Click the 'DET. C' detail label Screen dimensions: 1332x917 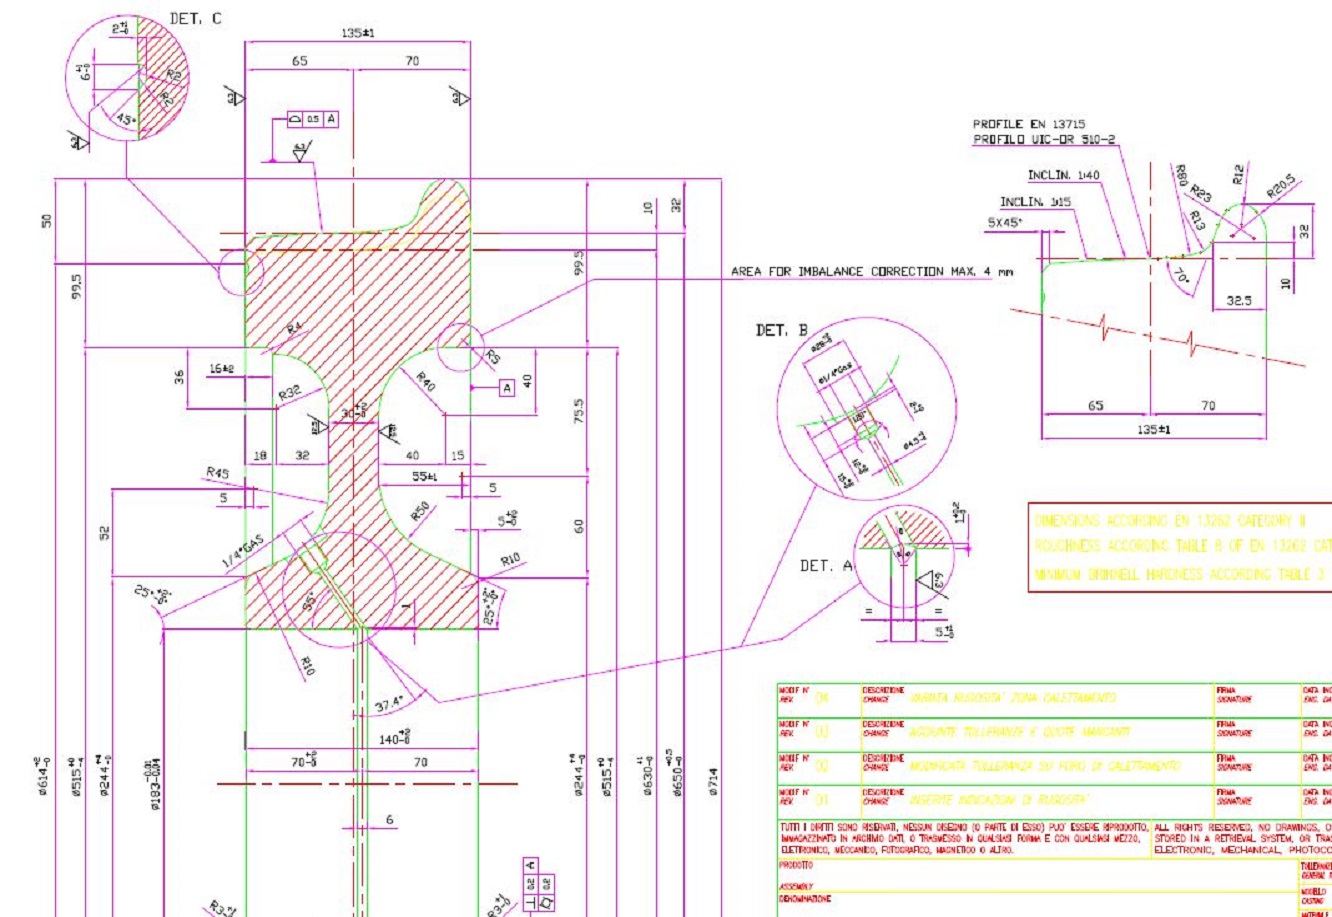[196, 19]
